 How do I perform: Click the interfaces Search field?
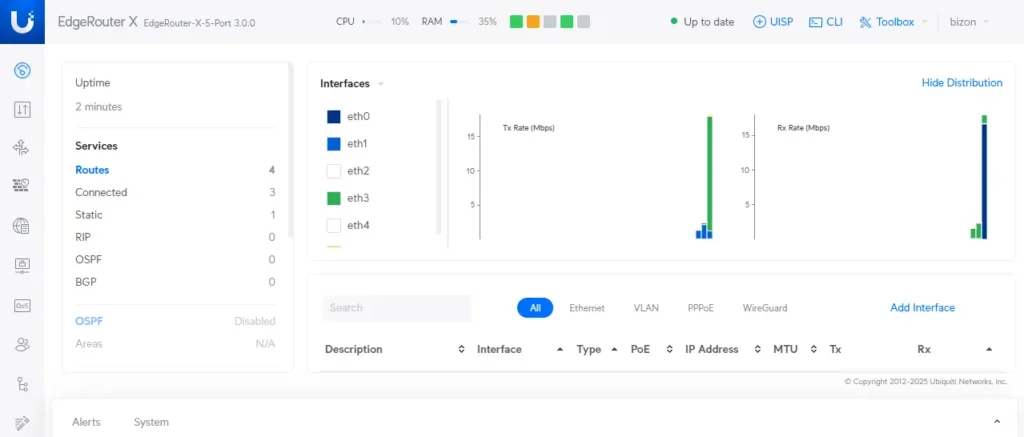[x=397, y=308]
